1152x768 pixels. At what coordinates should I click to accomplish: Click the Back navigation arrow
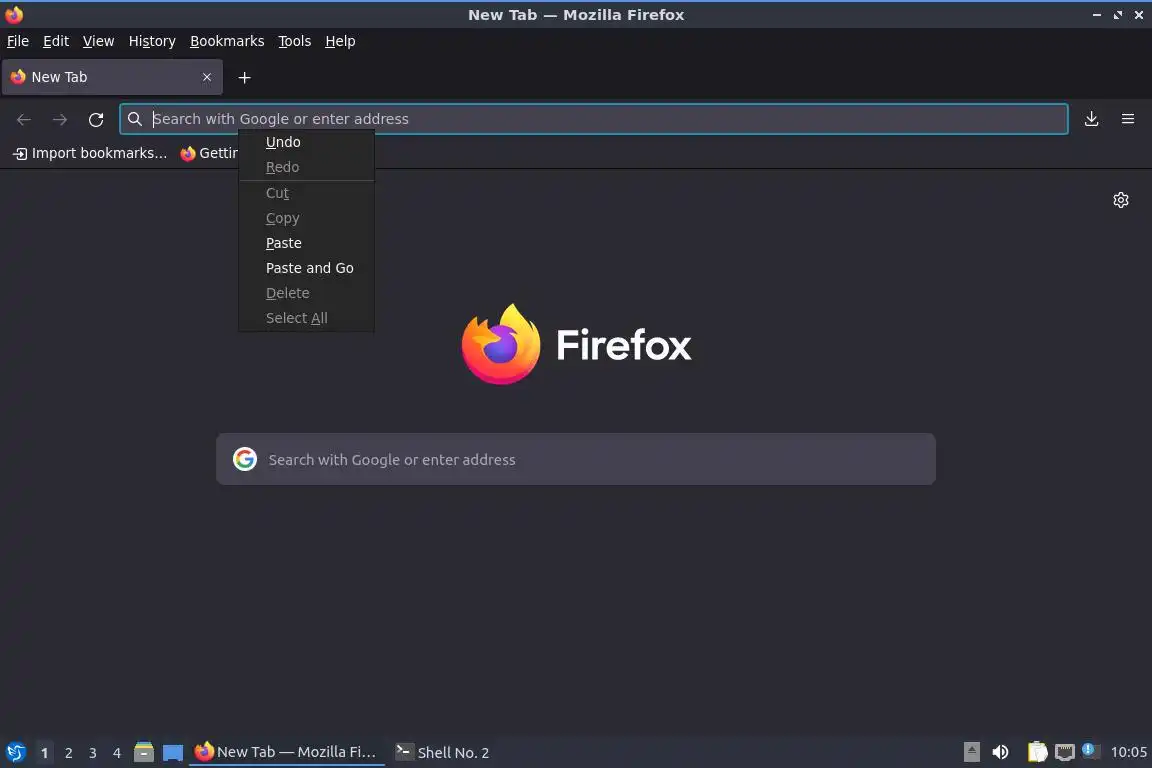[x=24, y=119]
